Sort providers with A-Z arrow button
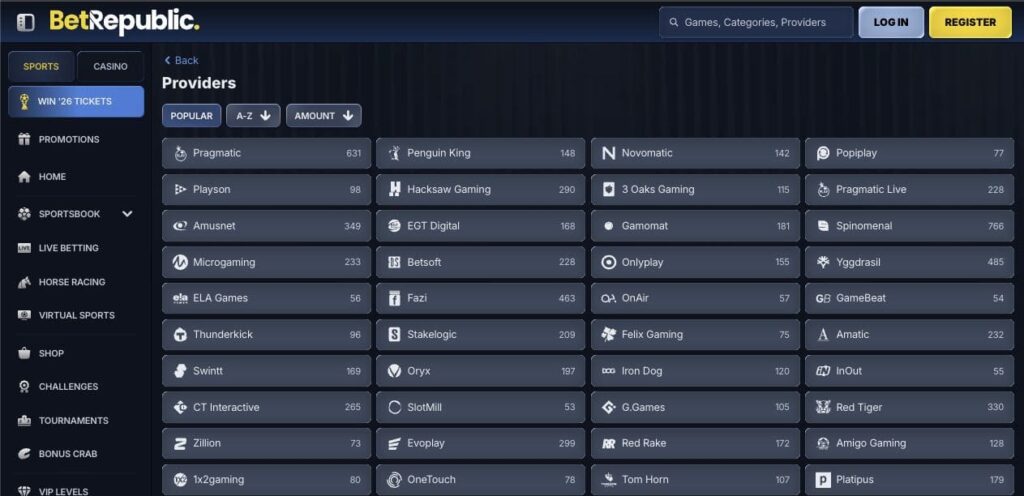Viewport: 1024px width, 496px height. (253, 116)
